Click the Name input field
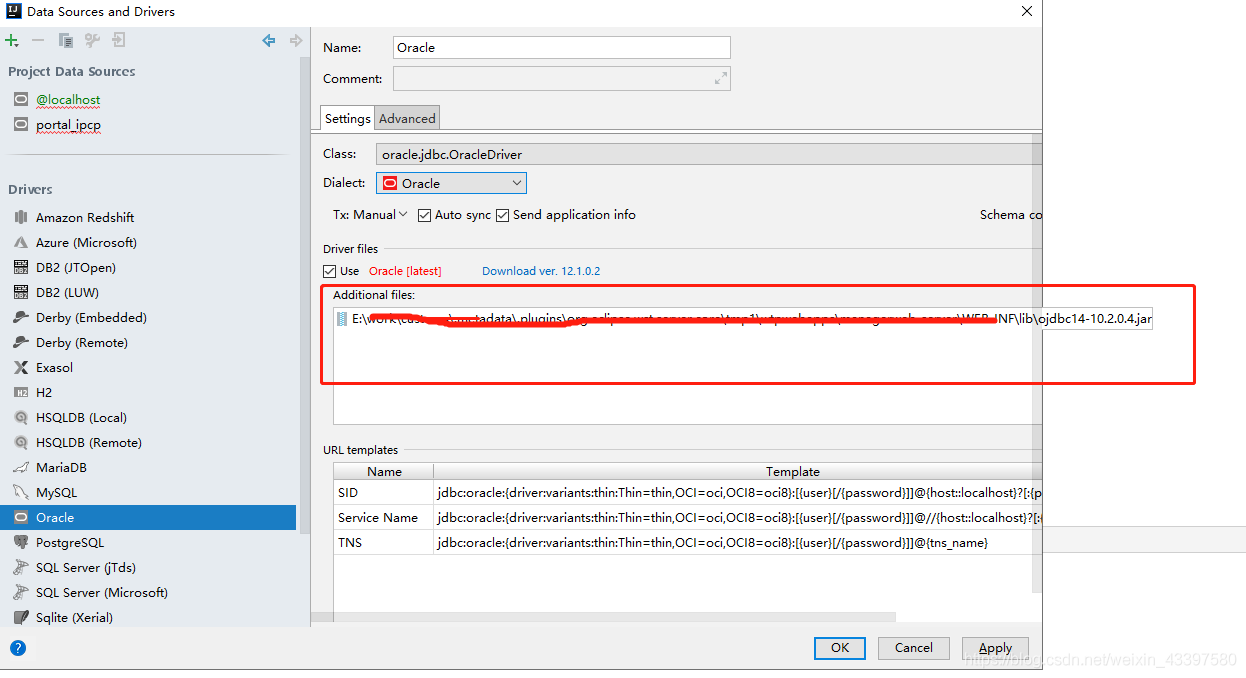 point(561,47)
